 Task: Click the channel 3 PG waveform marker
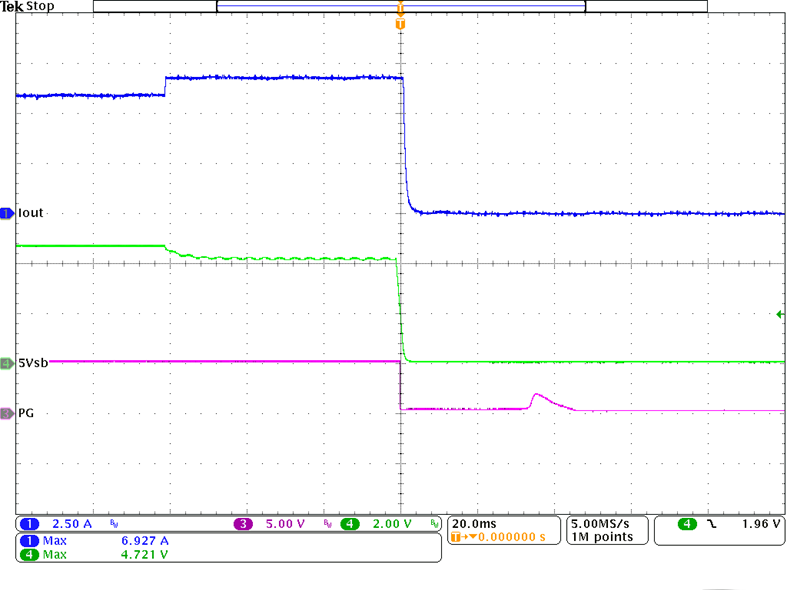tap(8, 412)
